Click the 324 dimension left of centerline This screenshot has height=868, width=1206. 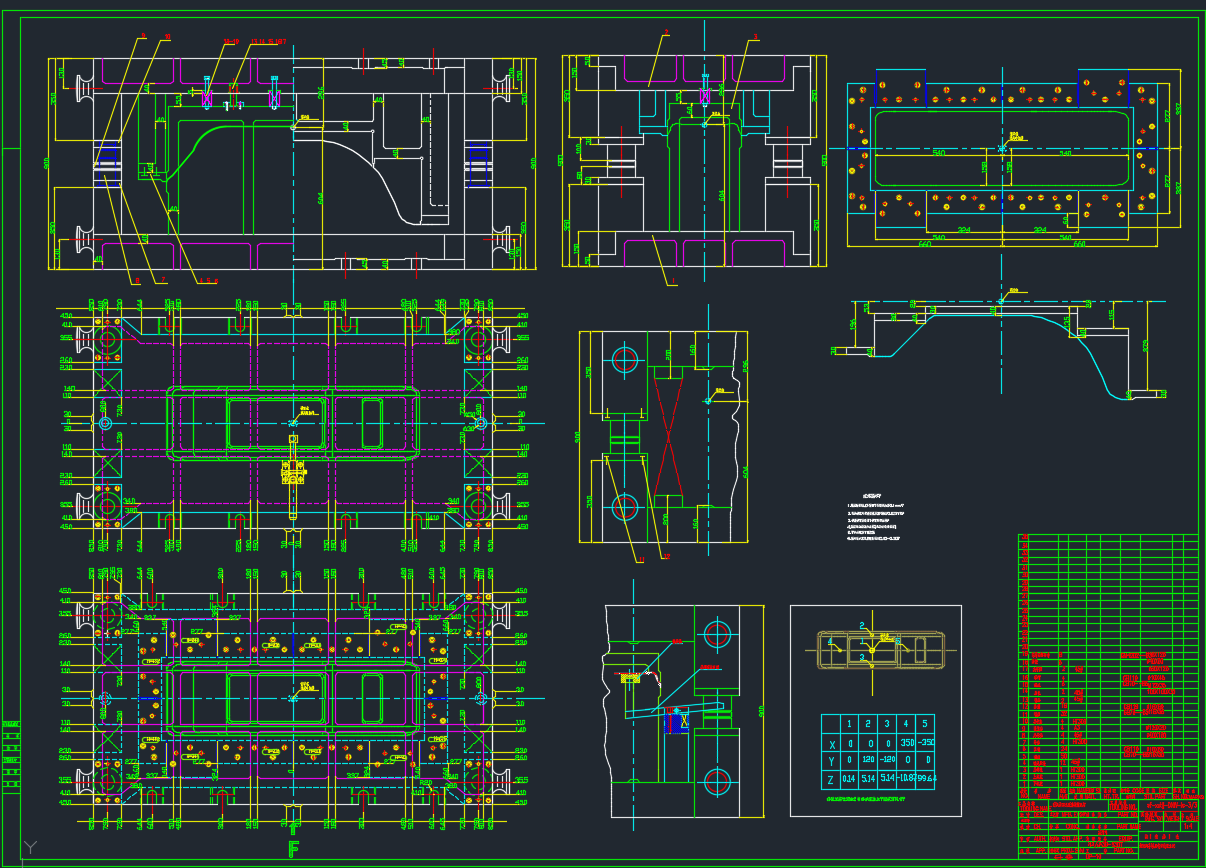click(x=963, y=229)
